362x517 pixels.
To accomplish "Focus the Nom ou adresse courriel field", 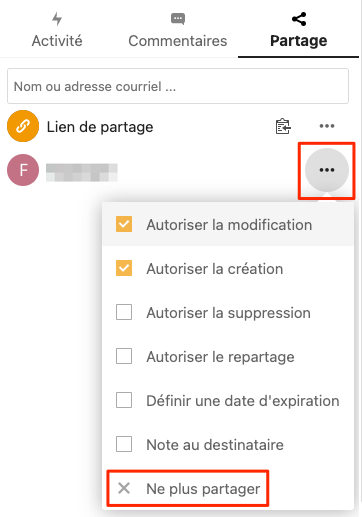I will click(178, 86).
